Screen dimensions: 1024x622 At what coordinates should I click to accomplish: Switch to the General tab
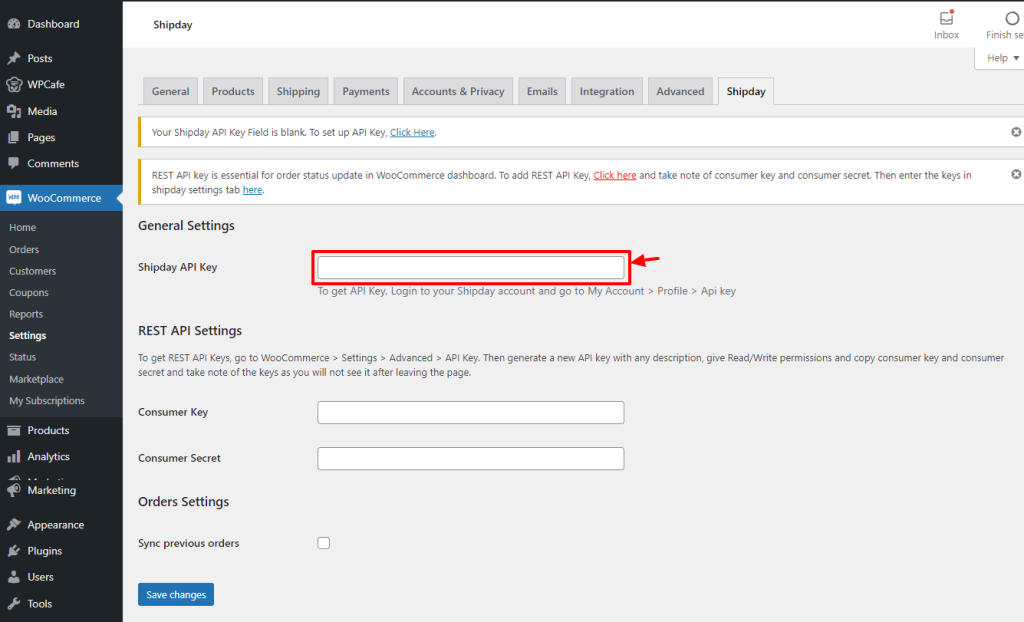click(170, 91)
